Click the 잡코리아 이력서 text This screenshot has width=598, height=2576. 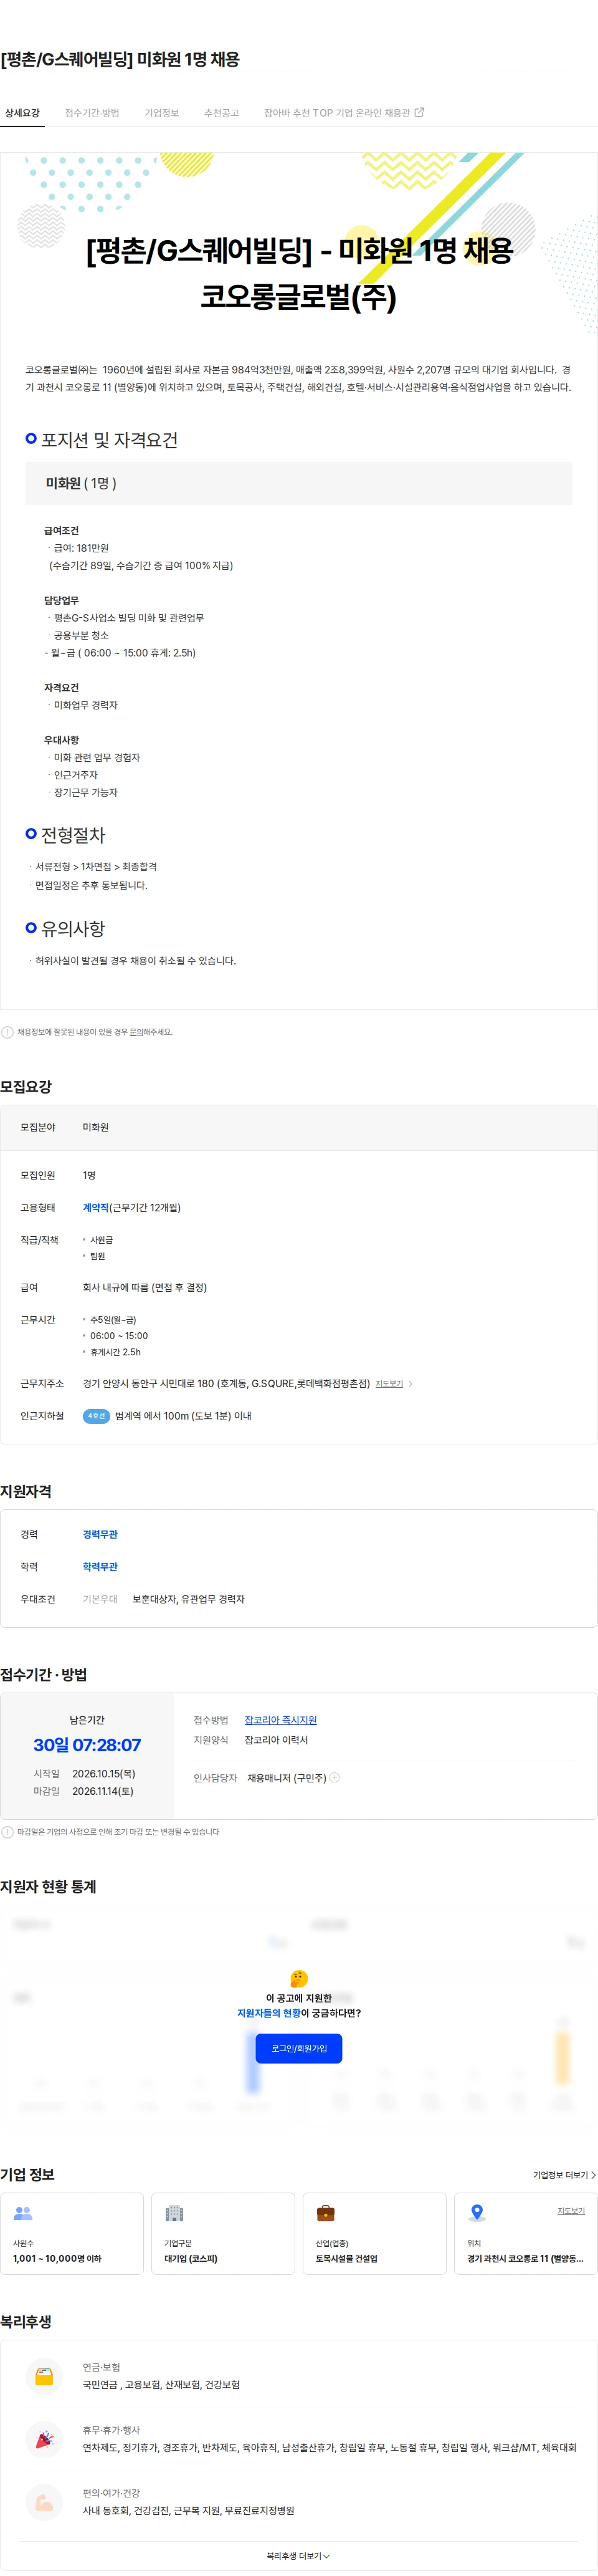coord(276,1740)
